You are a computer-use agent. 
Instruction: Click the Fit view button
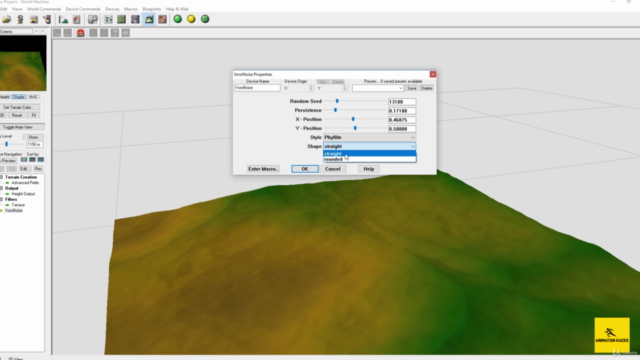tap(34, 116)
